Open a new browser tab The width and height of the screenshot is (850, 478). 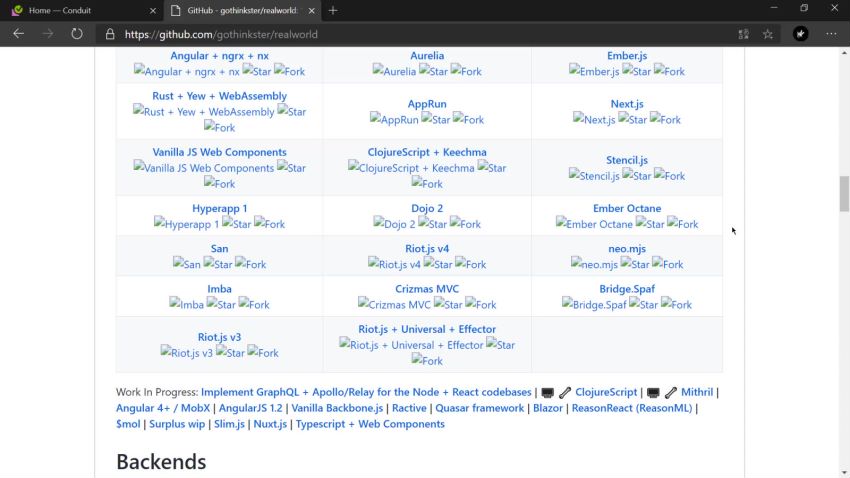point(333,10)
